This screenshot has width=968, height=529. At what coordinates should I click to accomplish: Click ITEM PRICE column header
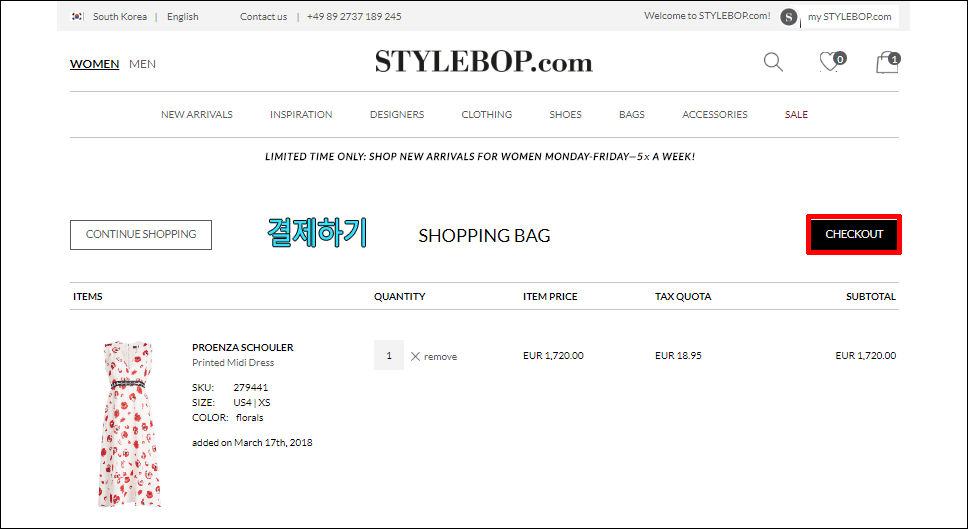tap(550, 297)
